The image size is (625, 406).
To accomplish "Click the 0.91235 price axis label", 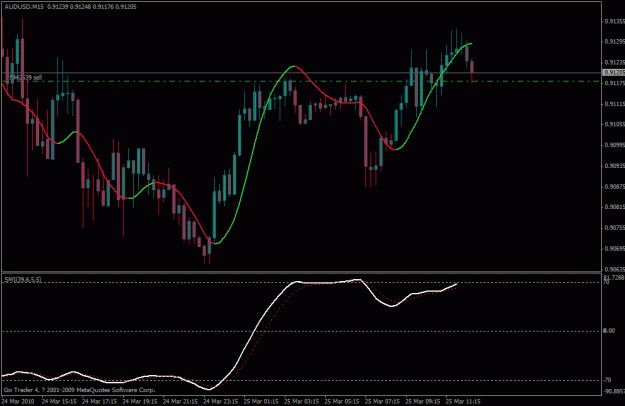I will [x=614, y=63].
